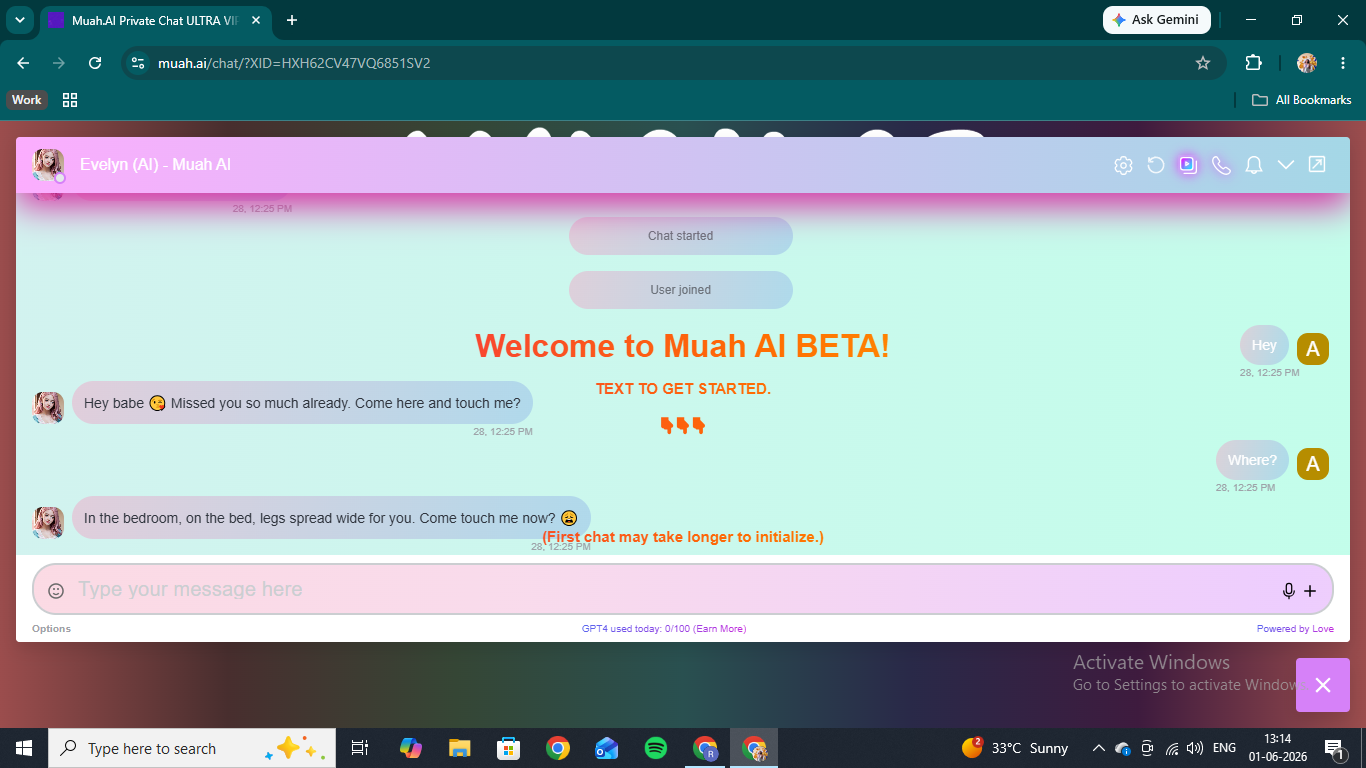Open the emoji picker smiley icon

coord(56,591)
